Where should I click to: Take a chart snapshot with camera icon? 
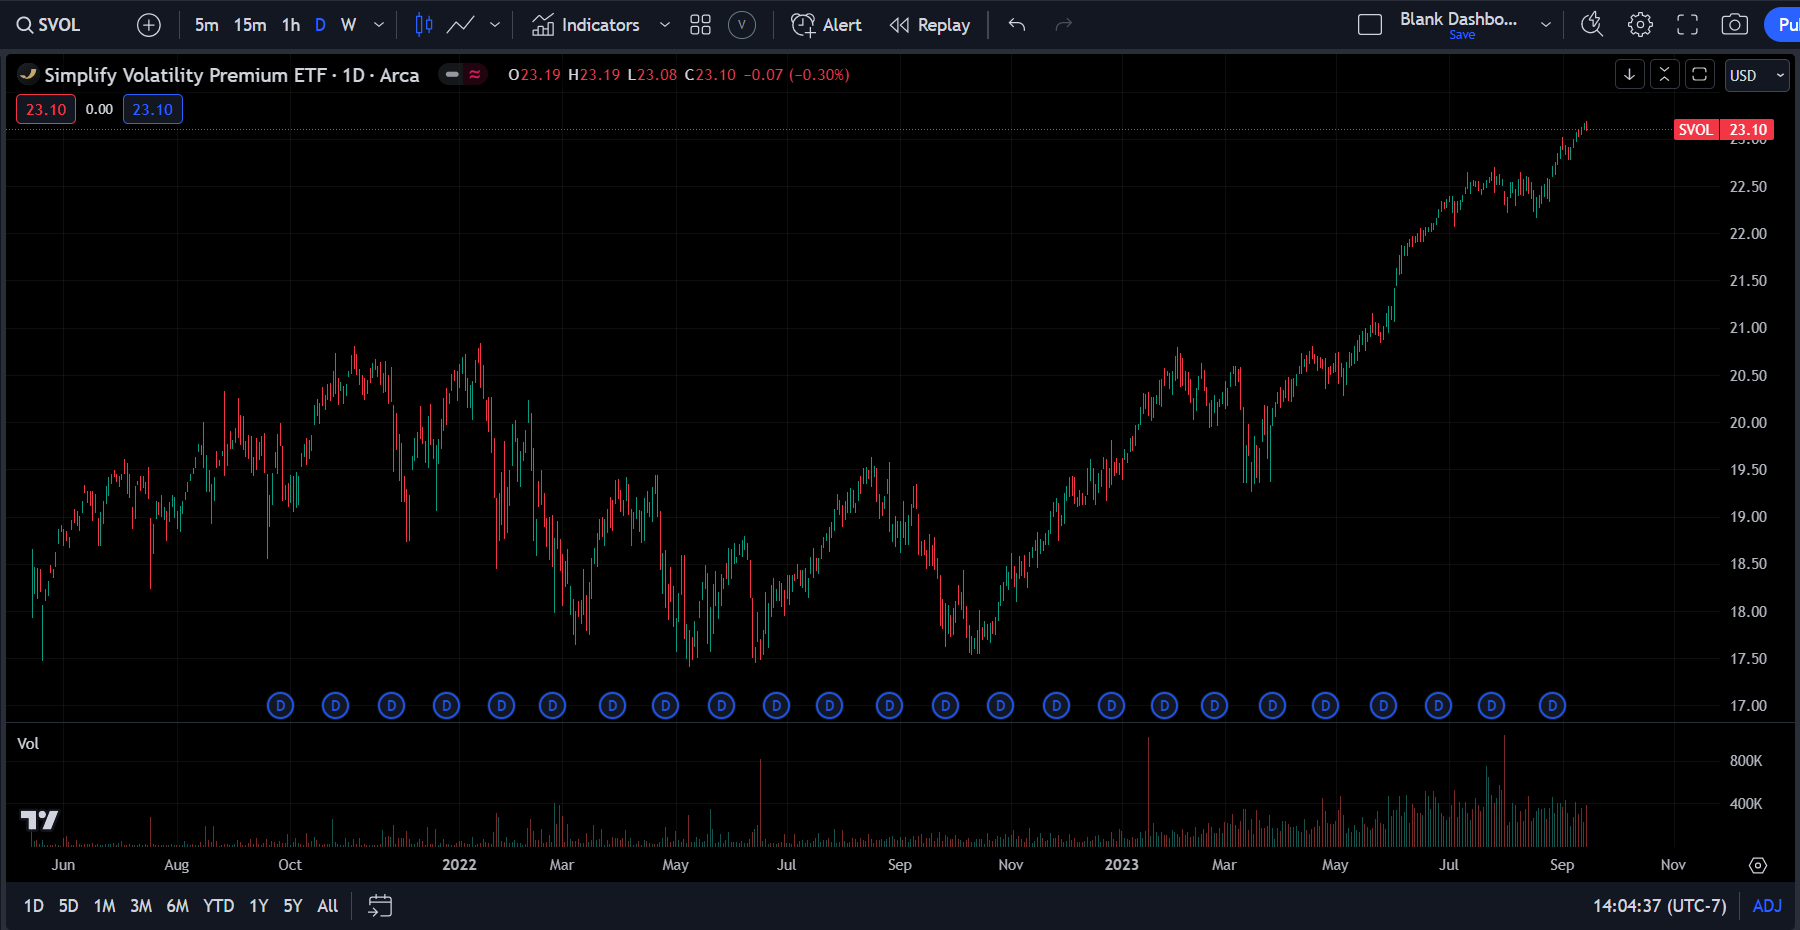coord(1735,25)
